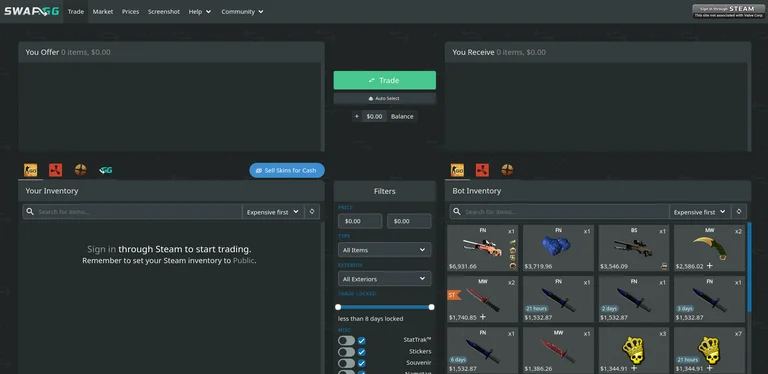This screenshot has height=374, width=768.
Task: Click the search magnifier in Bot Inventory
Action: click(x=457, y=211)
